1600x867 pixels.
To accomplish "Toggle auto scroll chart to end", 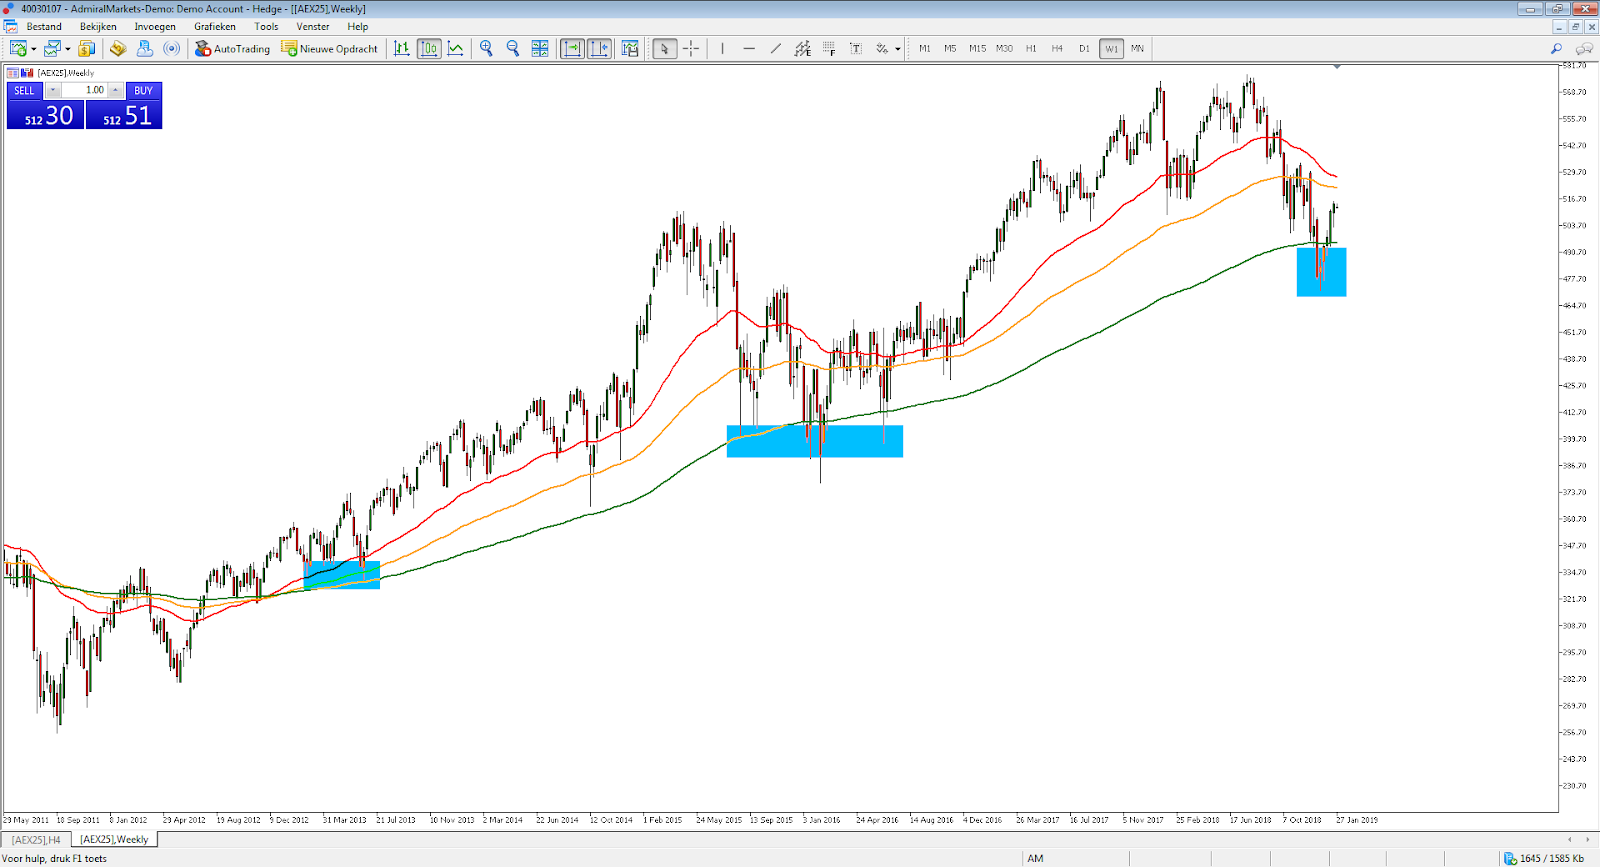I will [572, 48].
